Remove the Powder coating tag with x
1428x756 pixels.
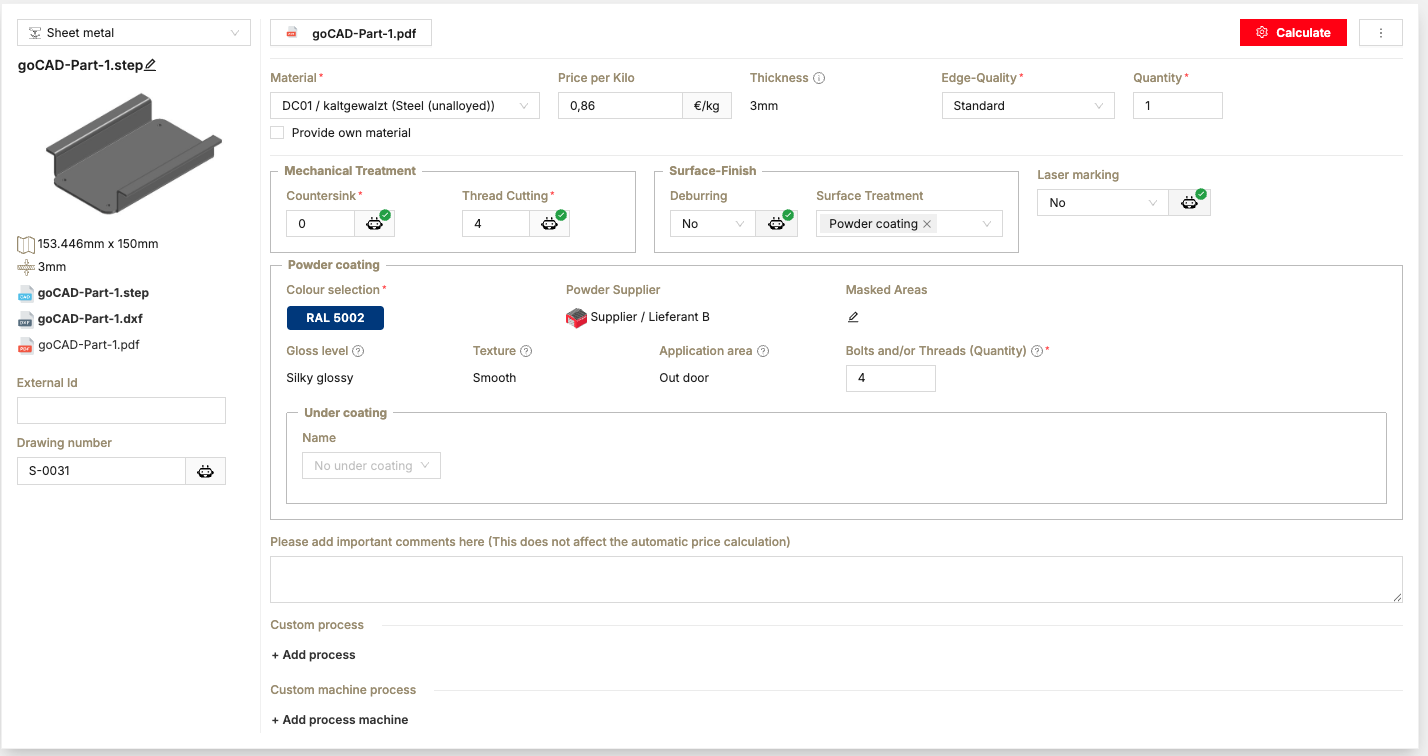click(927, 224)
